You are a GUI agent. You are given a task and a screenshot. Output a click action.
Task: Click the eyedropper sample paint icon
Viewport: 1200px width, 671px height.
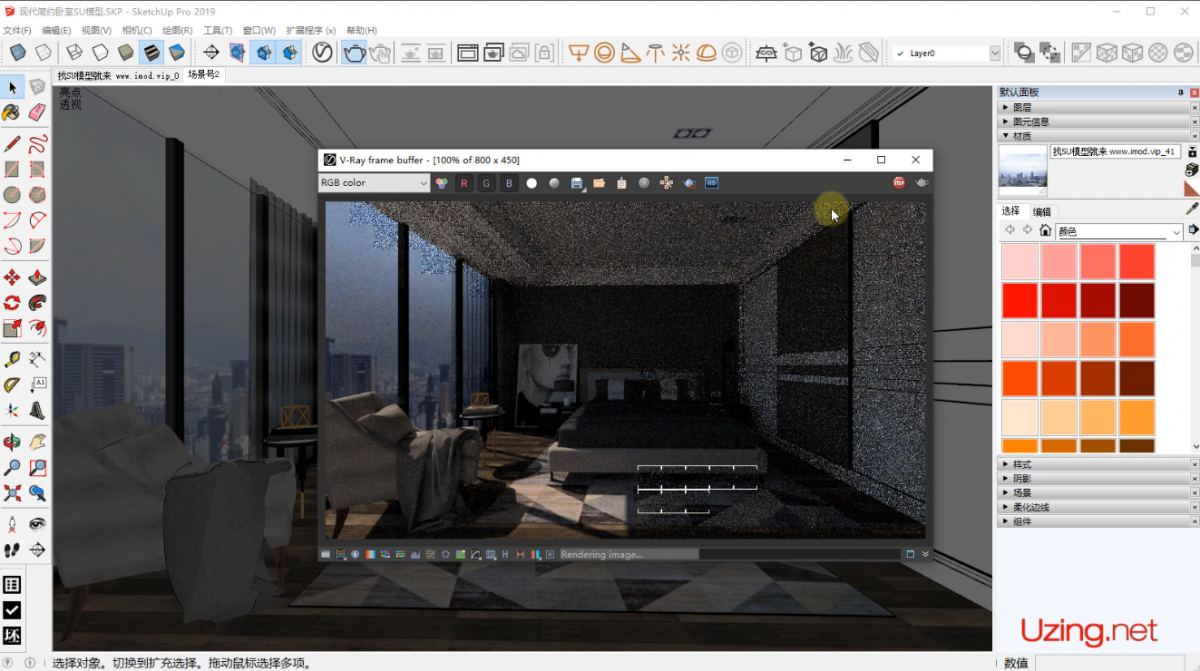point(1191,209)
